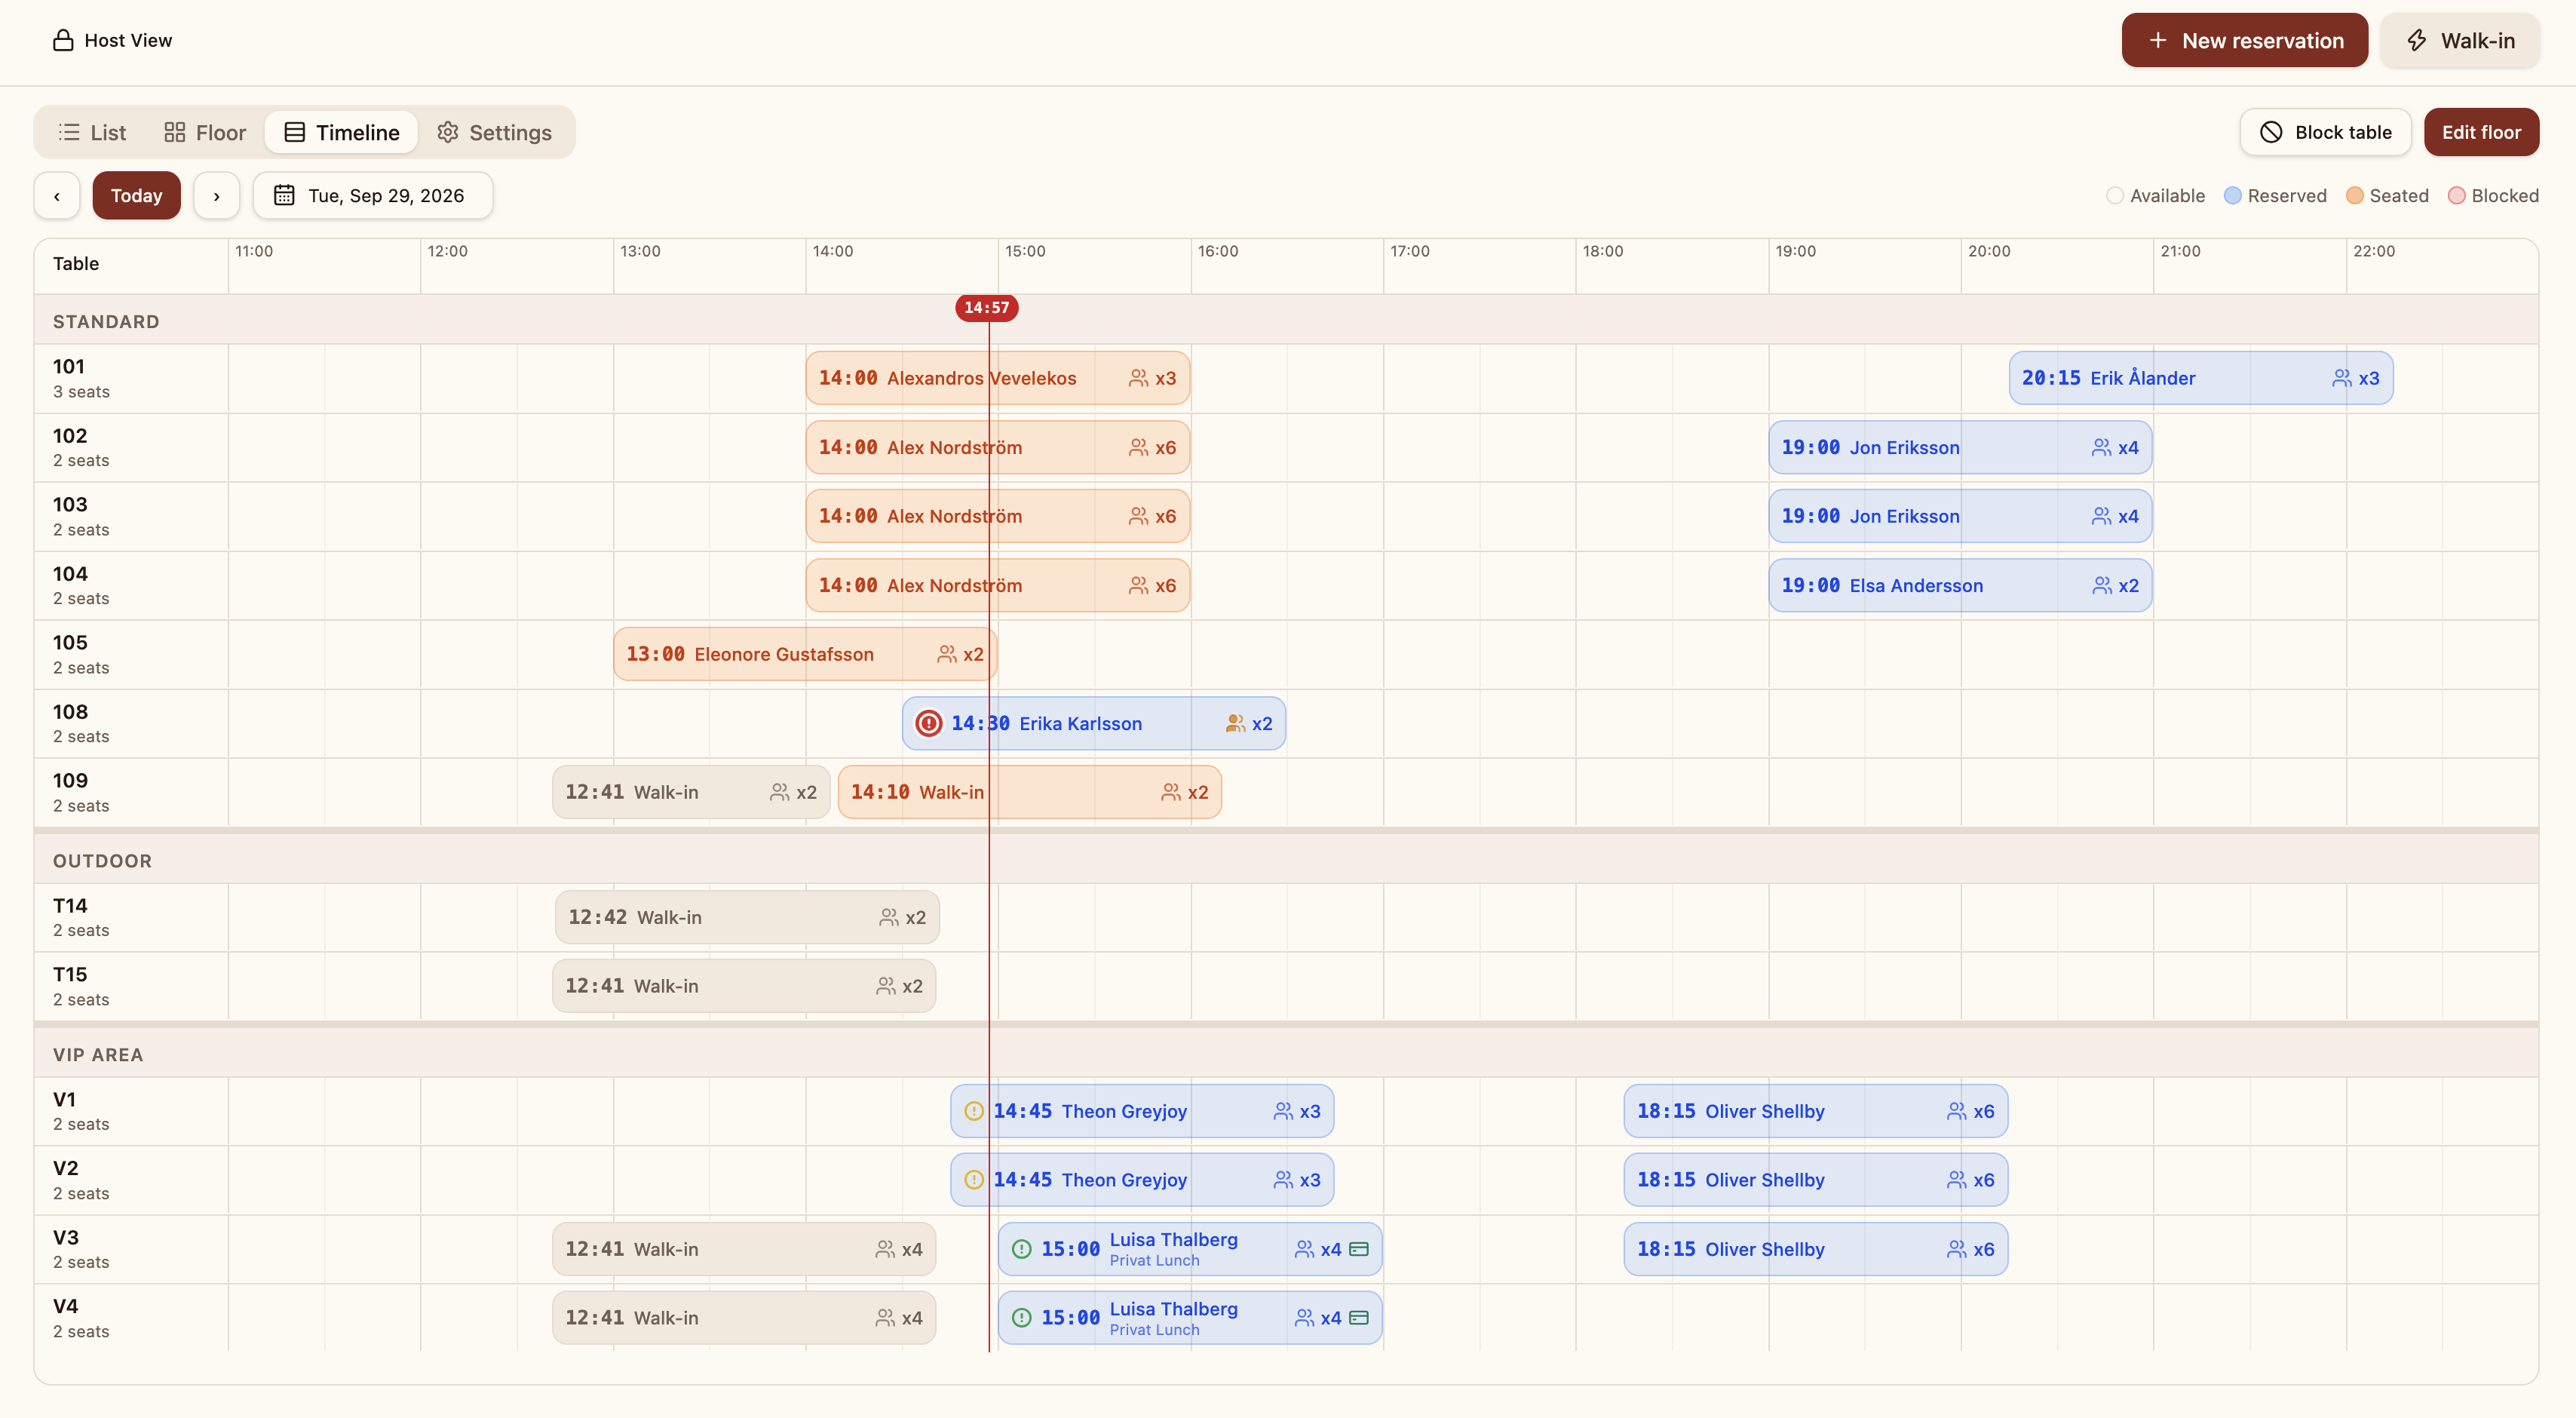This screenshot has width=2576, height=1418.
Task: Click the 14:57 current time marker
Action: click(x=986, y=308)
